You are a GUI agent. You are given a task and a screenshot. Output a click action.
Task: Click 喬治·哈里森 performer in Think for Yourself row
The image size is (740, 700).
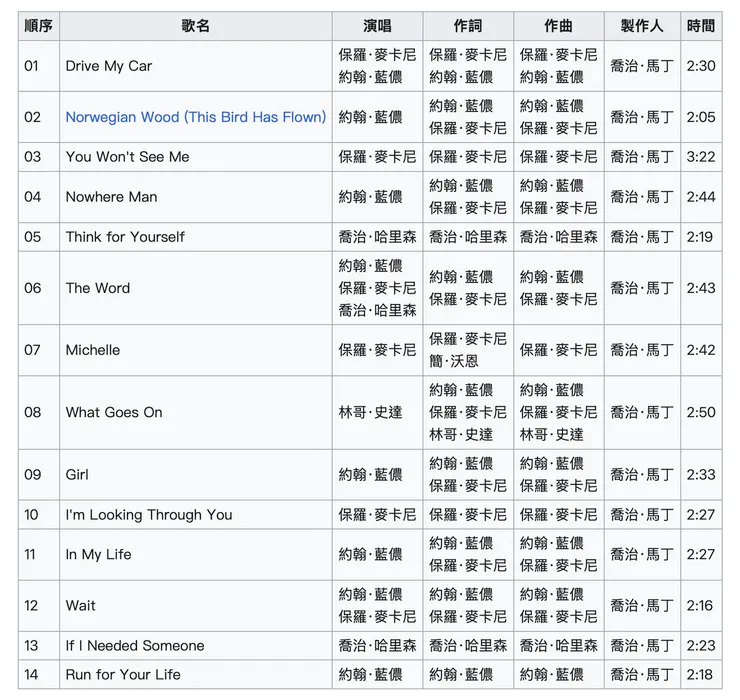pos(377,237)
